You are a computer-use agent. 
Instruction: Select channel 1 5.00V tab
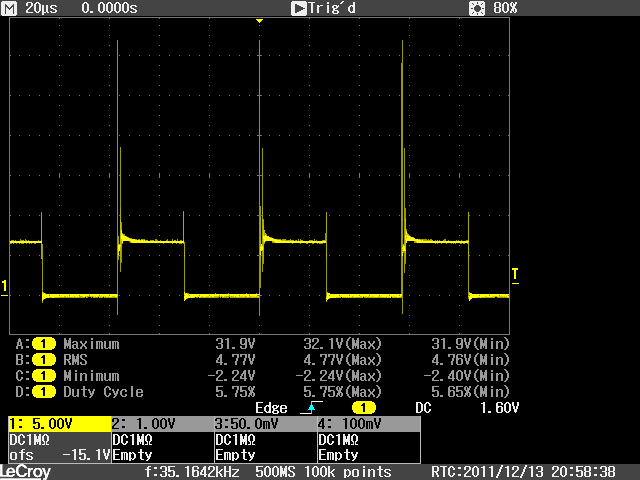(60, 424)
